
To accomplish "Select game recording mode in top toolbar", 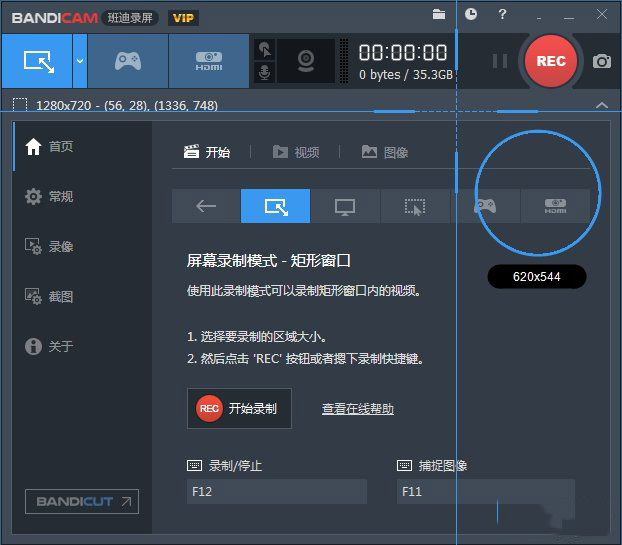I will point(128,61).
